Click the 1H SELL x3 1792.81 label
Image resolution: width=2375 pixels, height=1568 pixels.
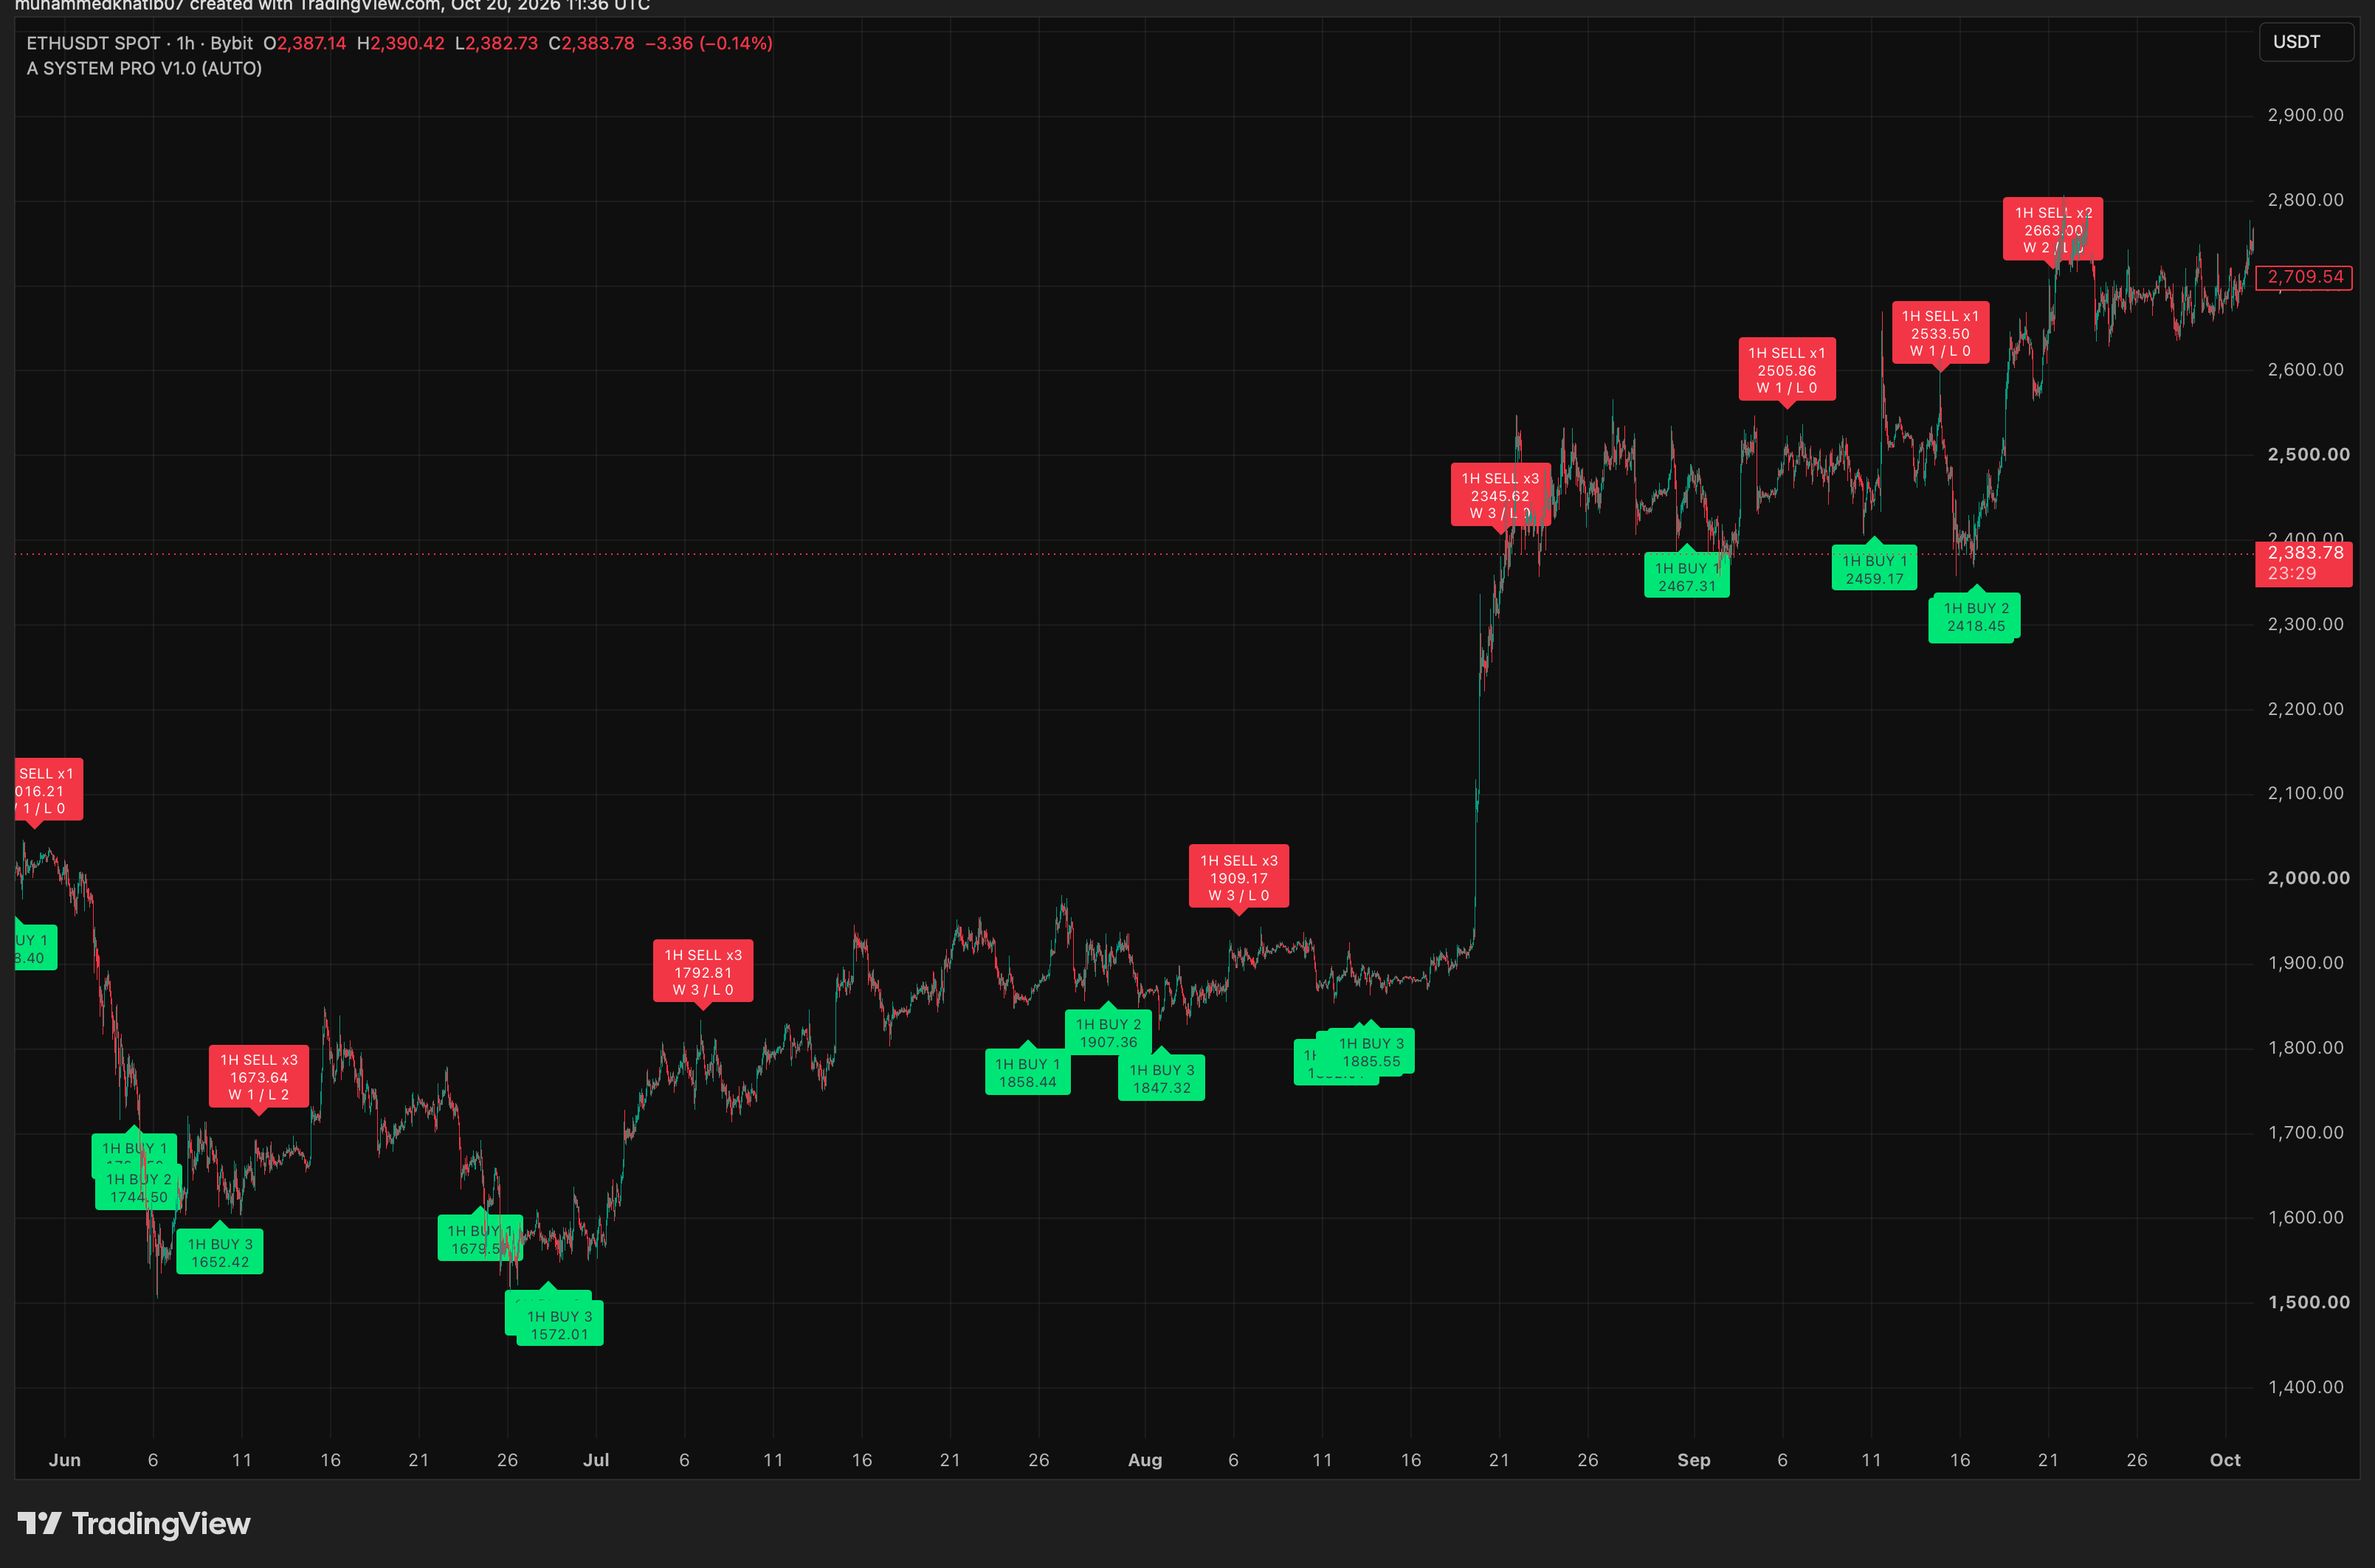pos(703,972)
